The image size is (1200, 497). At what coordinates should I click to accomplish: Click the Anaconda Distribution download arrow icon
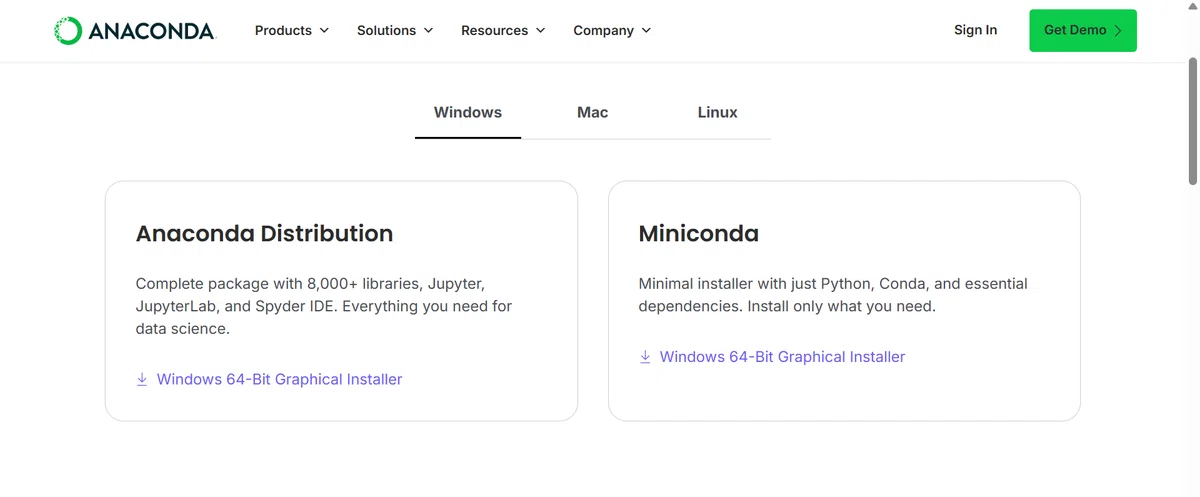click(x=142, y=379)
